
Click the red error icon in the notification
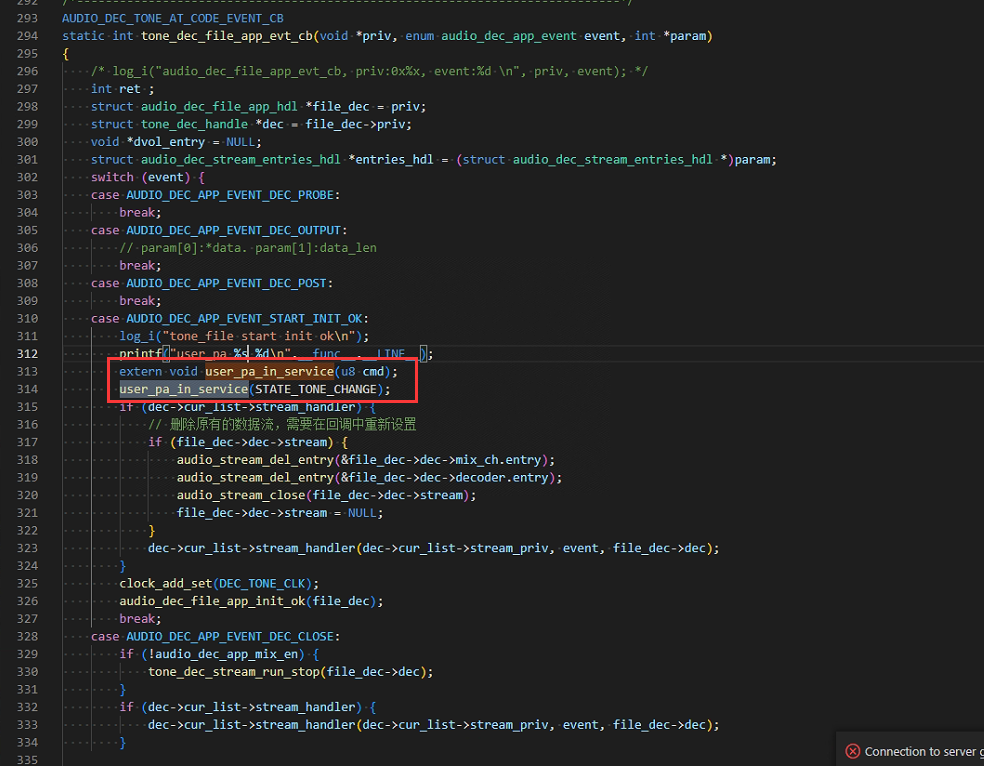852,751
